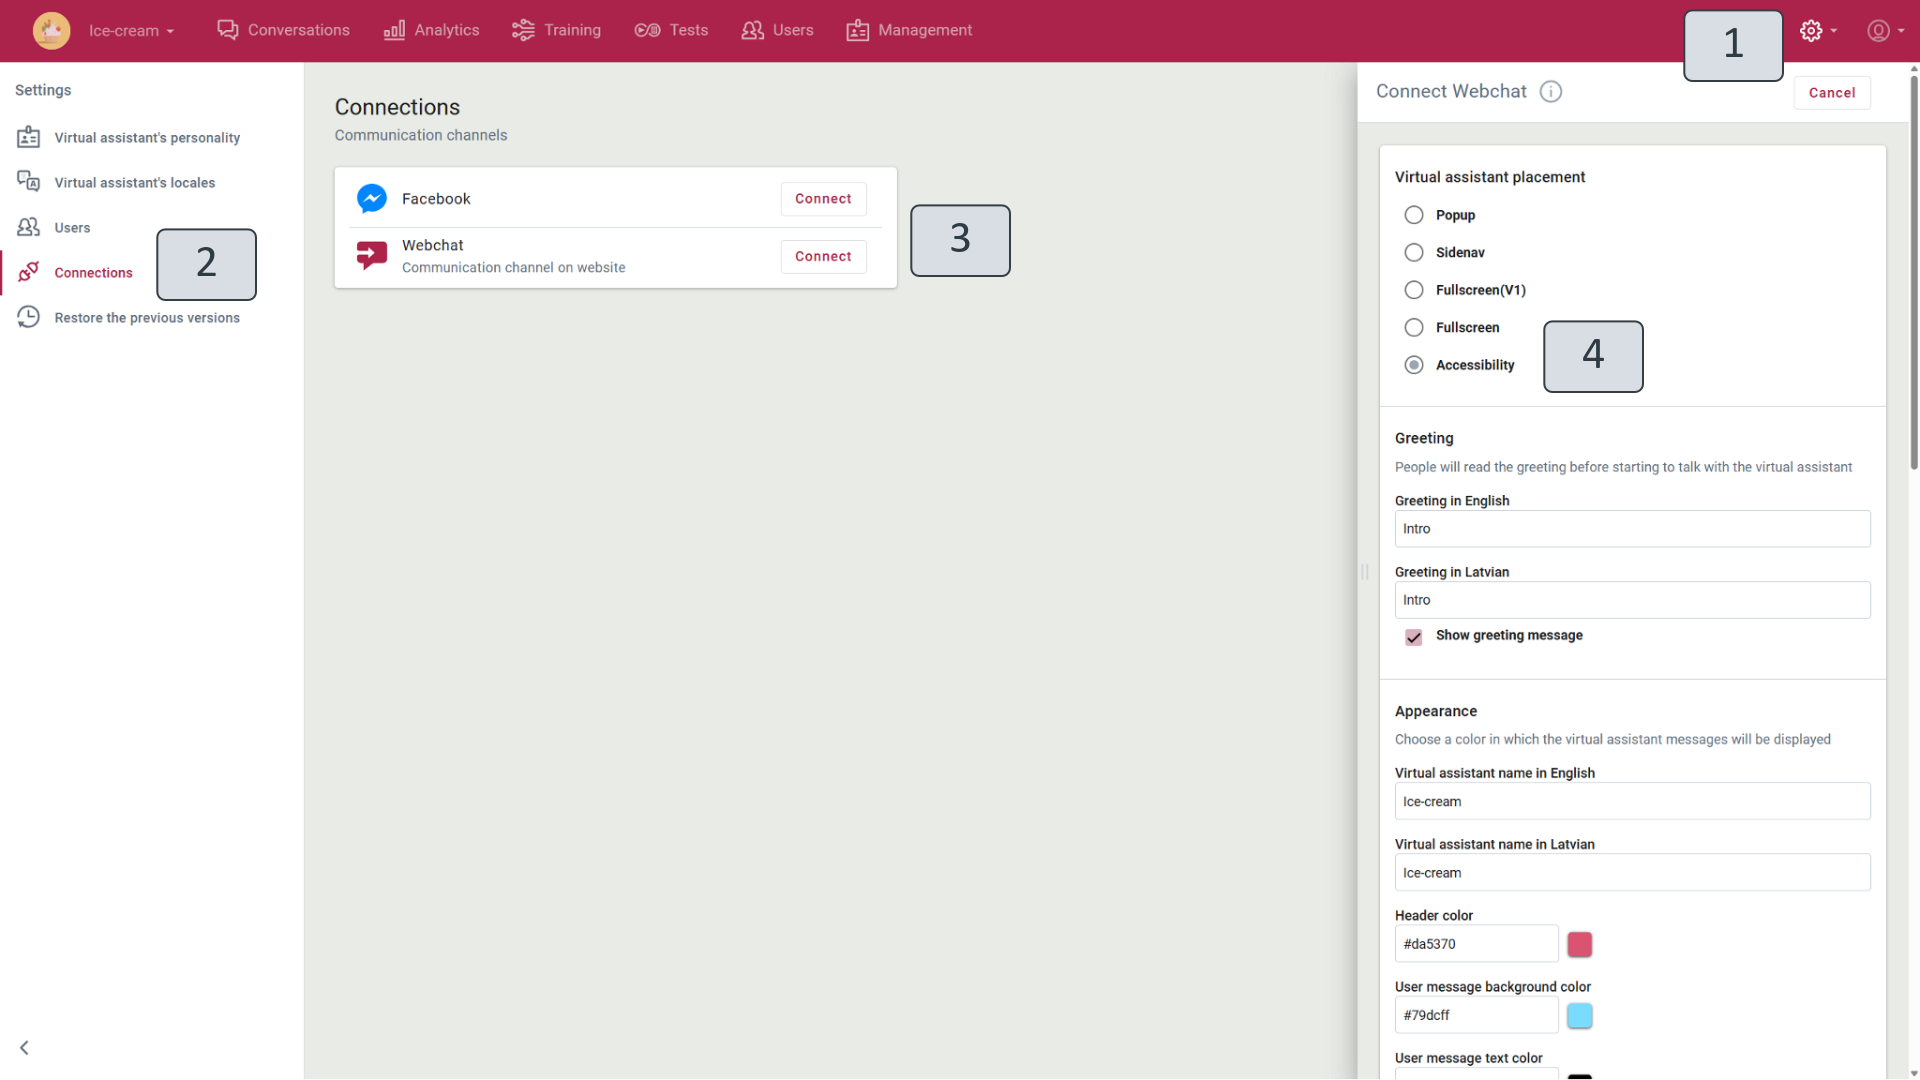Screen dimensions: 1920x1080
Task: Select the Sidenav placement option
Action: coord(1414,252)
